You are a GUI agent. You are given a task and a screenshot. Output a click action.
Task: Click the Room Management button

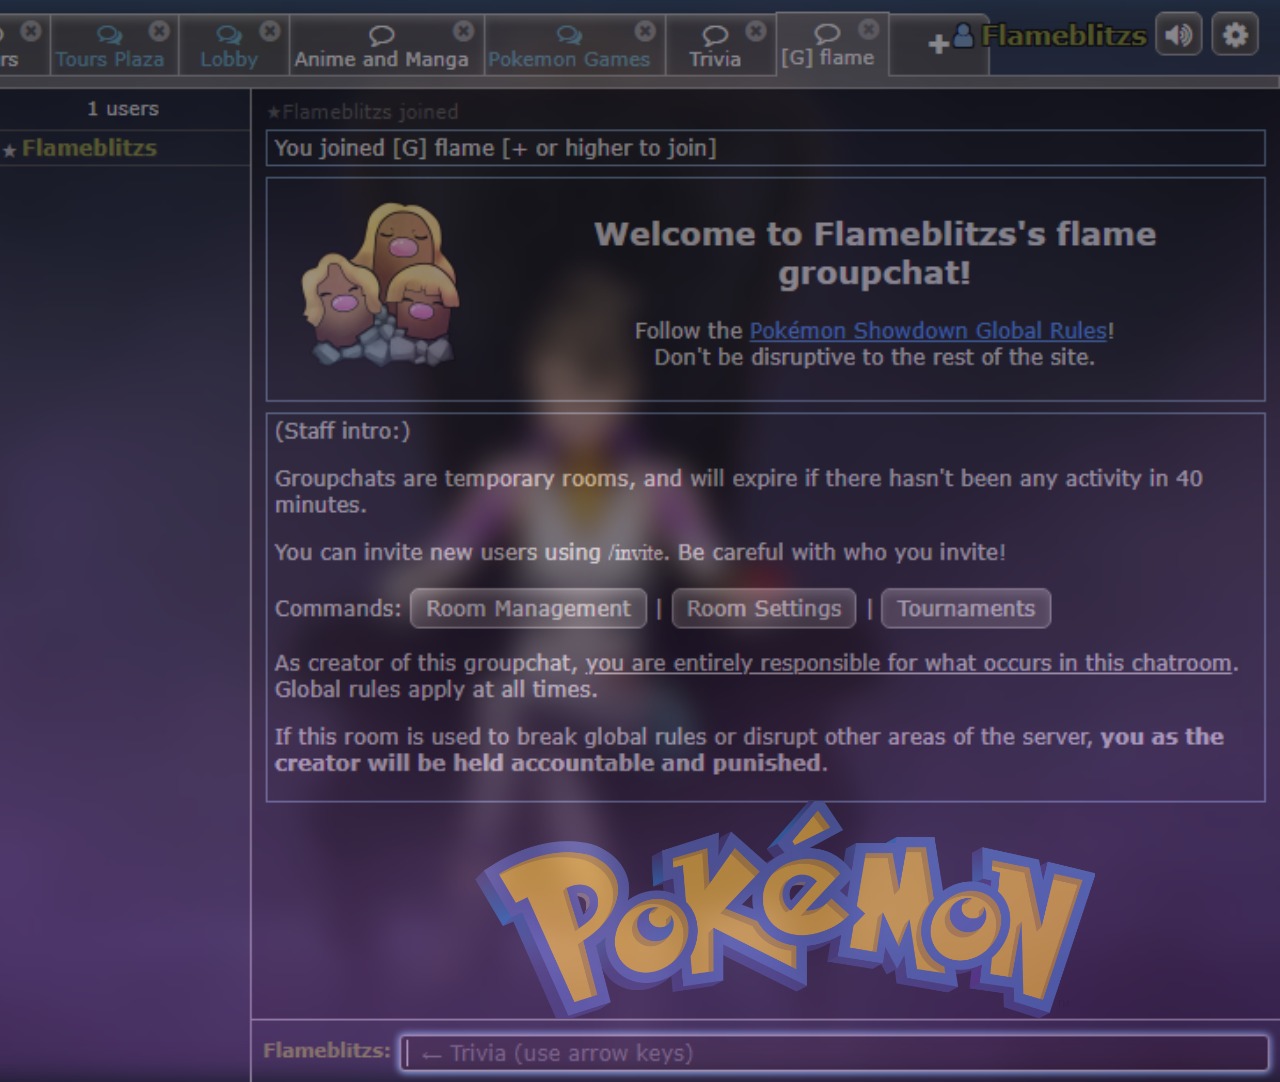528,609
